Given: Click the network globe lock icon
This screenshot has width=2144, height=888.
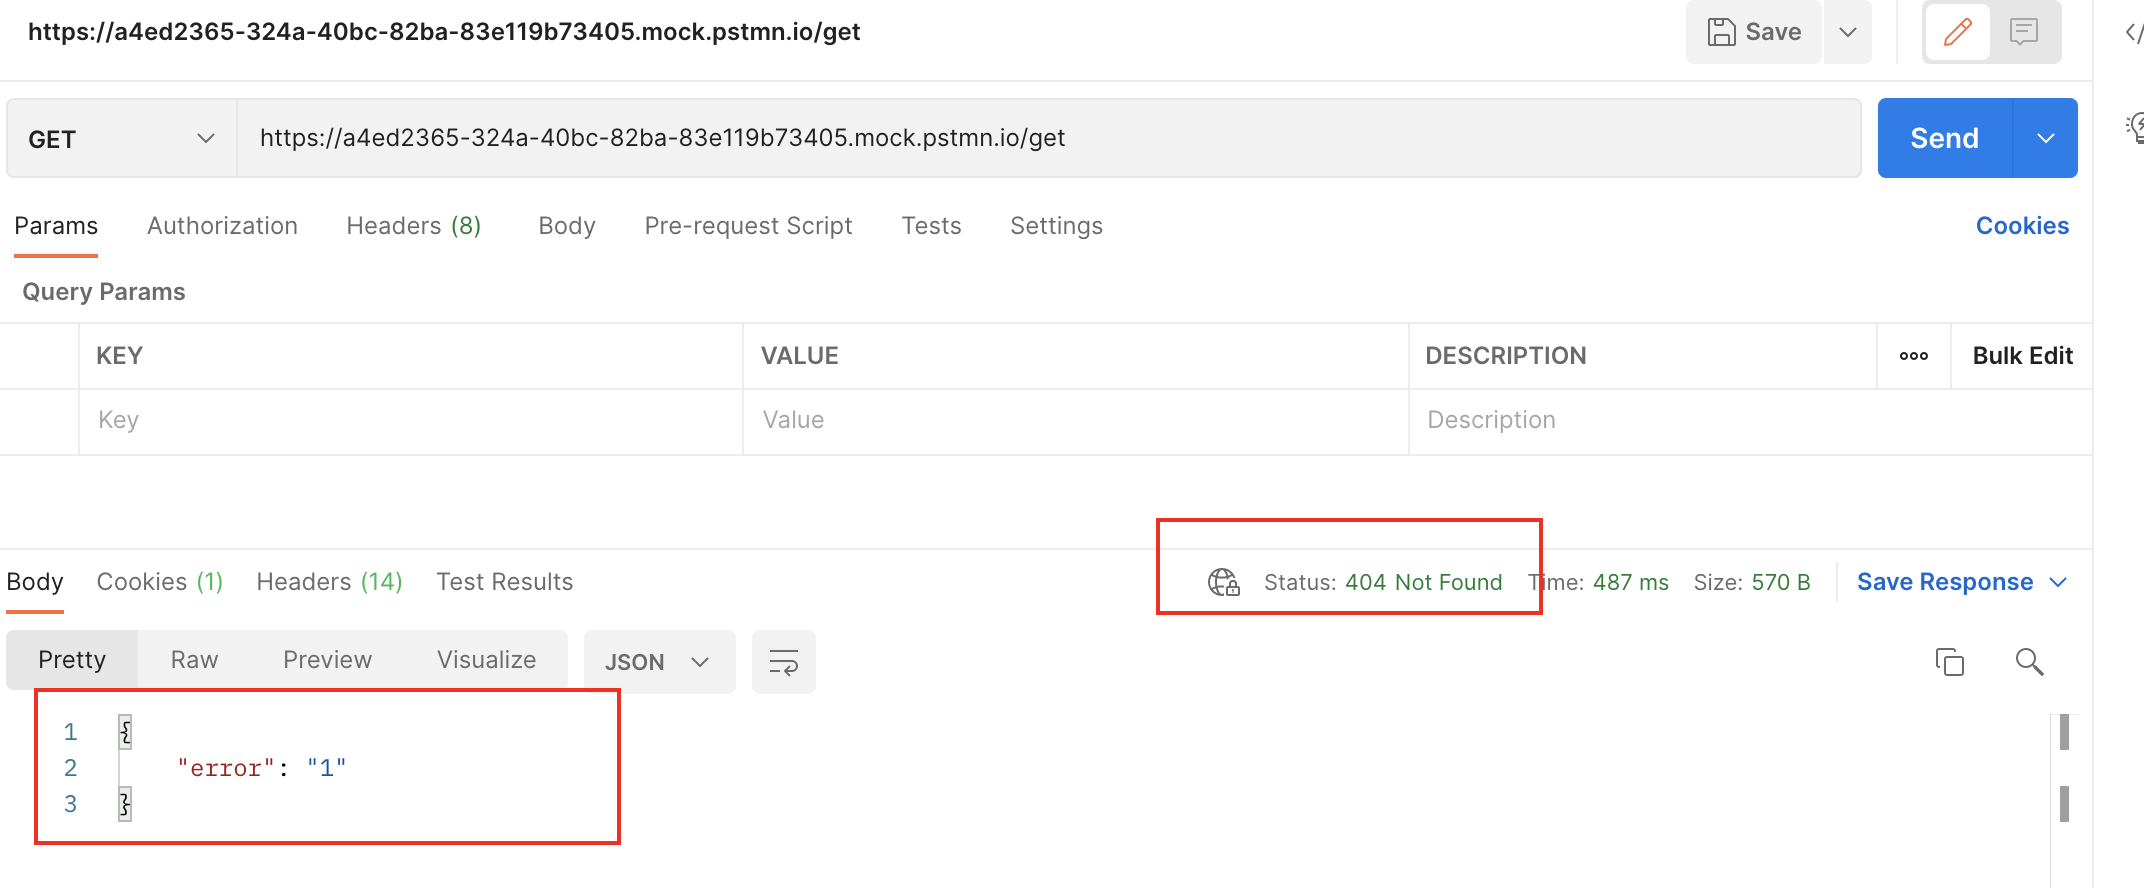Looking at the screenshot, I should 1223,582.
